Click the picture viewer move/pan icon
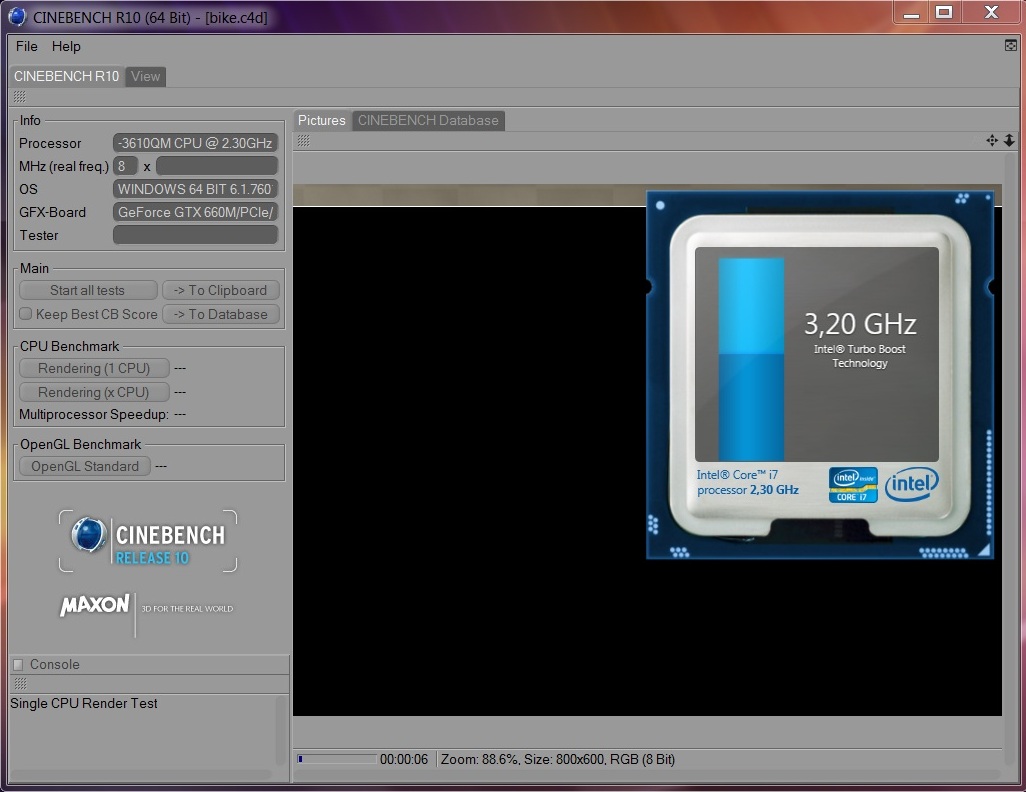Screen dimensions: 1026x792 [x=992, y=140]
